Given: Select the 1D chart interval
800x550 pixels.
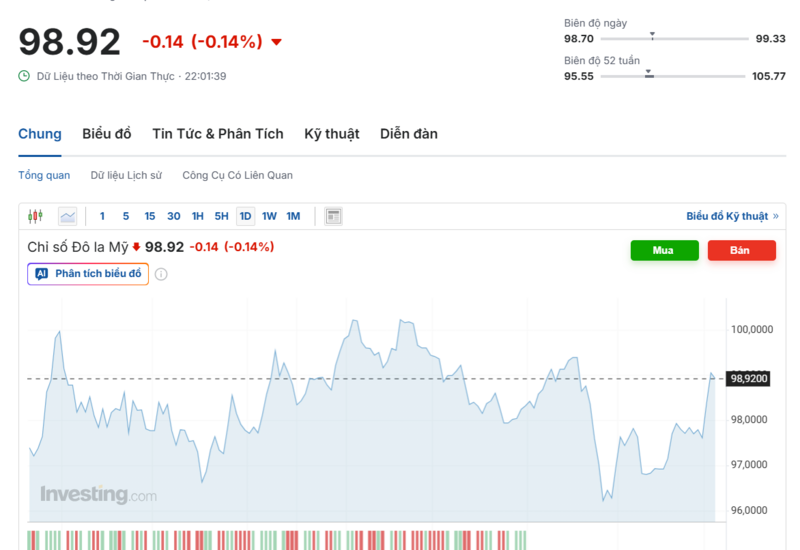Looking at the screenshot, I should tap(245, 216).
